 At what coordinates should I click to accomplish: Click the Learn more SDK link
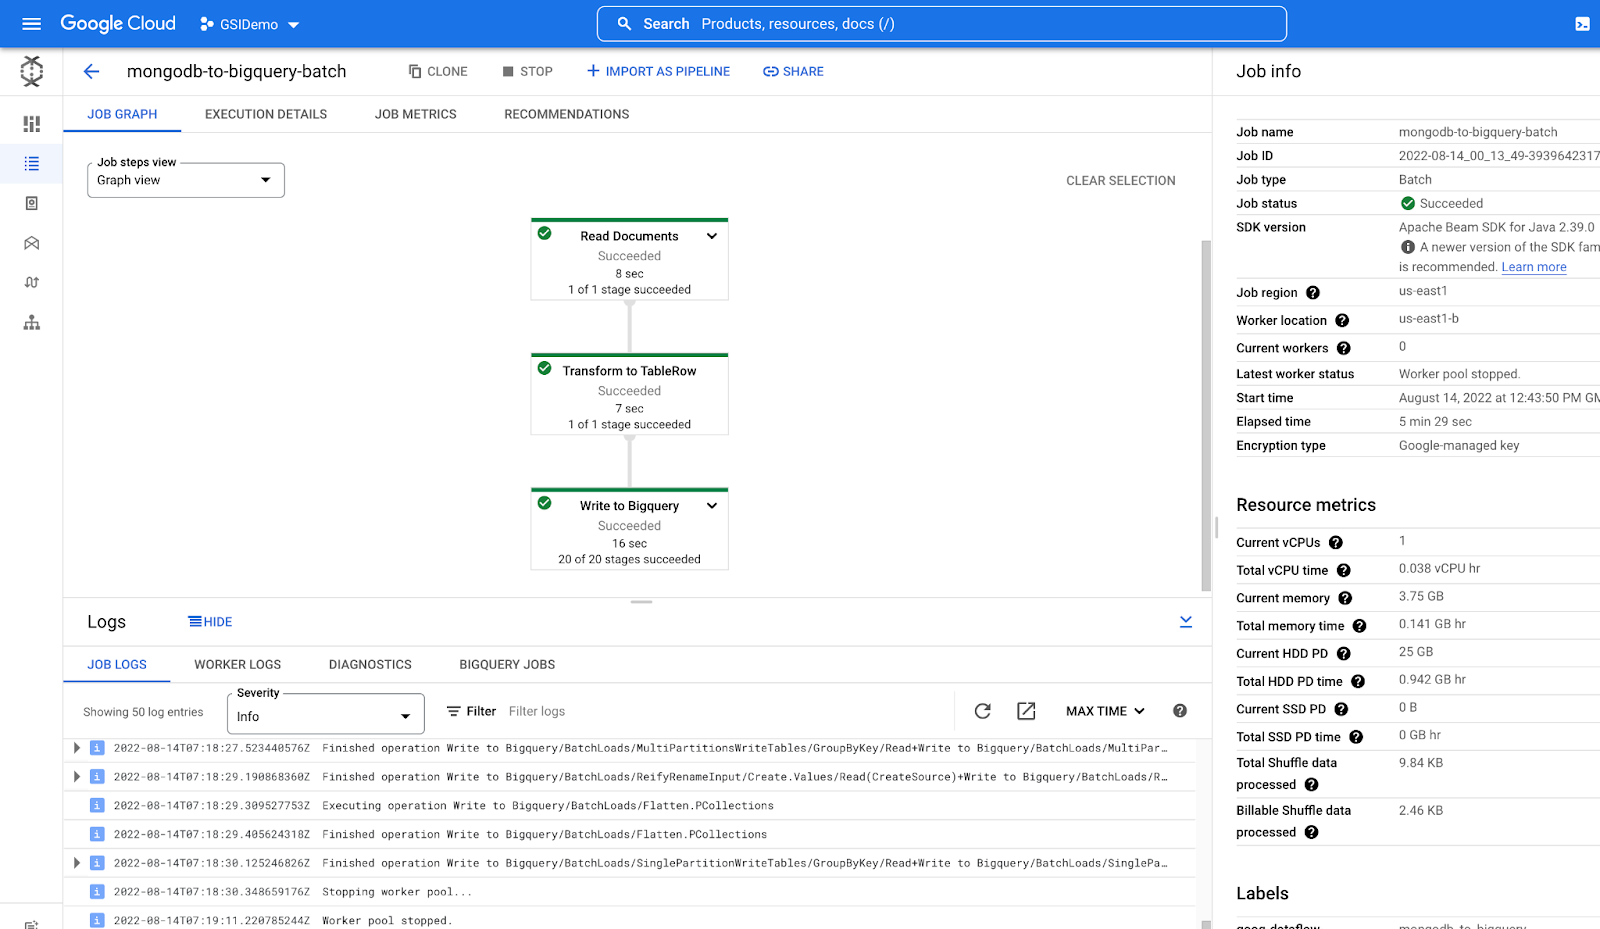tap(1534, 267)
